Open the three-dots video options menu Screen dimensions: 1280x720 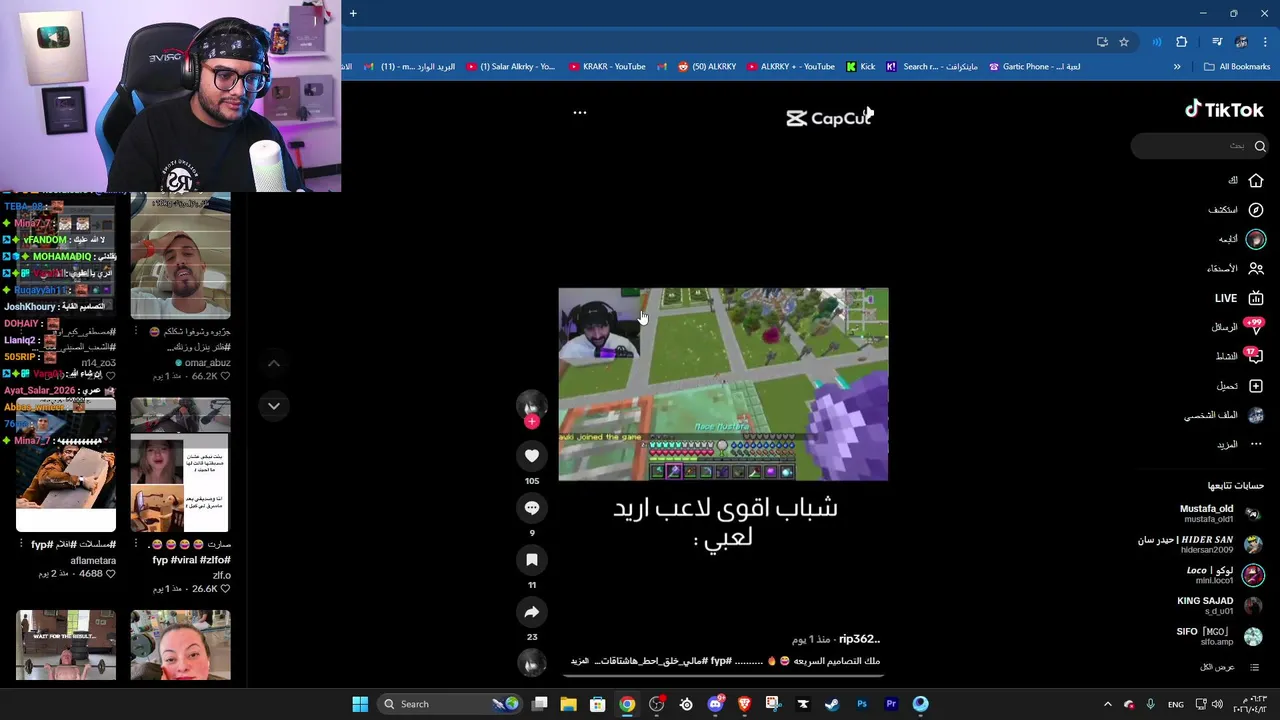click(x=579, y=113)
